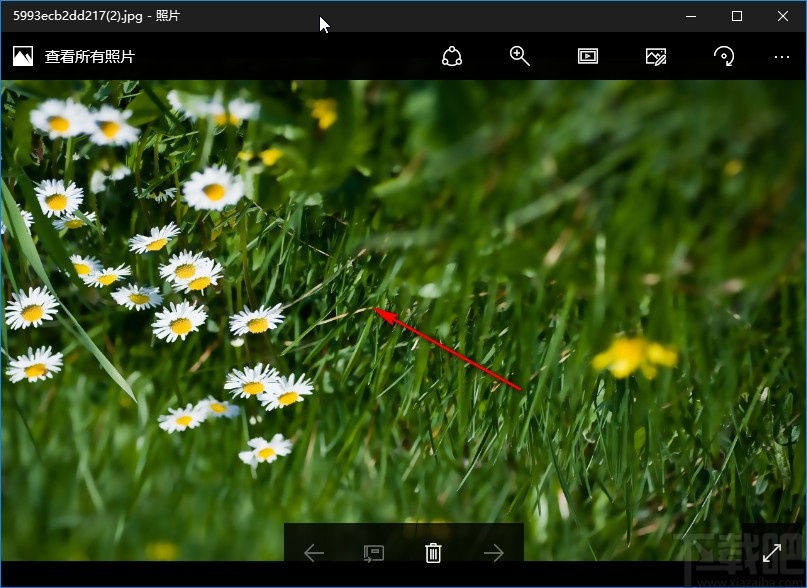This screenshot has height=588, width=807.
Task: Click the photo collection icon beside 查看所有照片
Action: click(23, 56)
